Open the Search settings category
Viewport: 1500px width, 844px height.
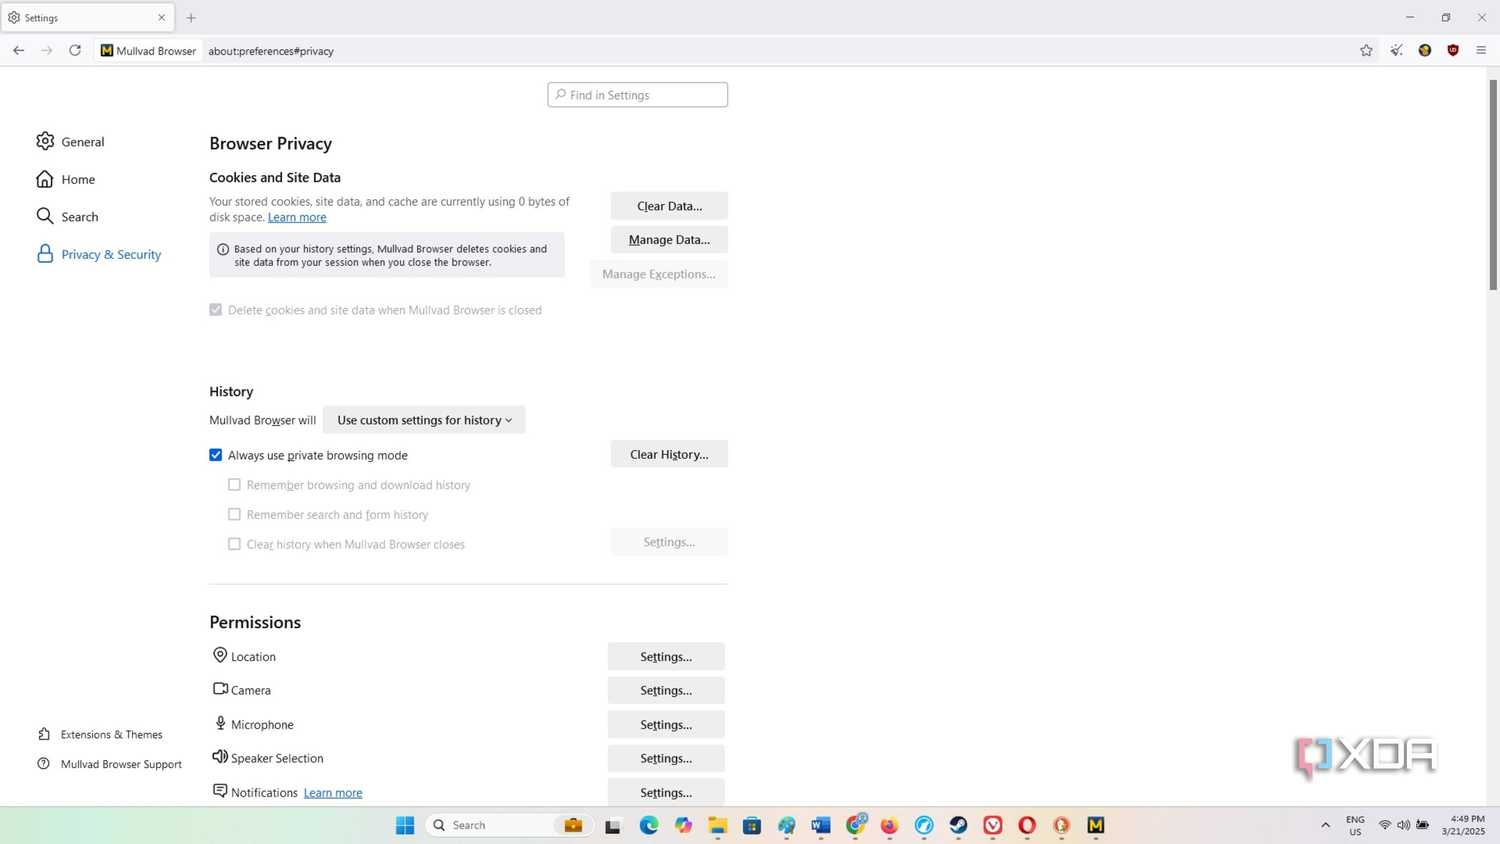[67, 216]
